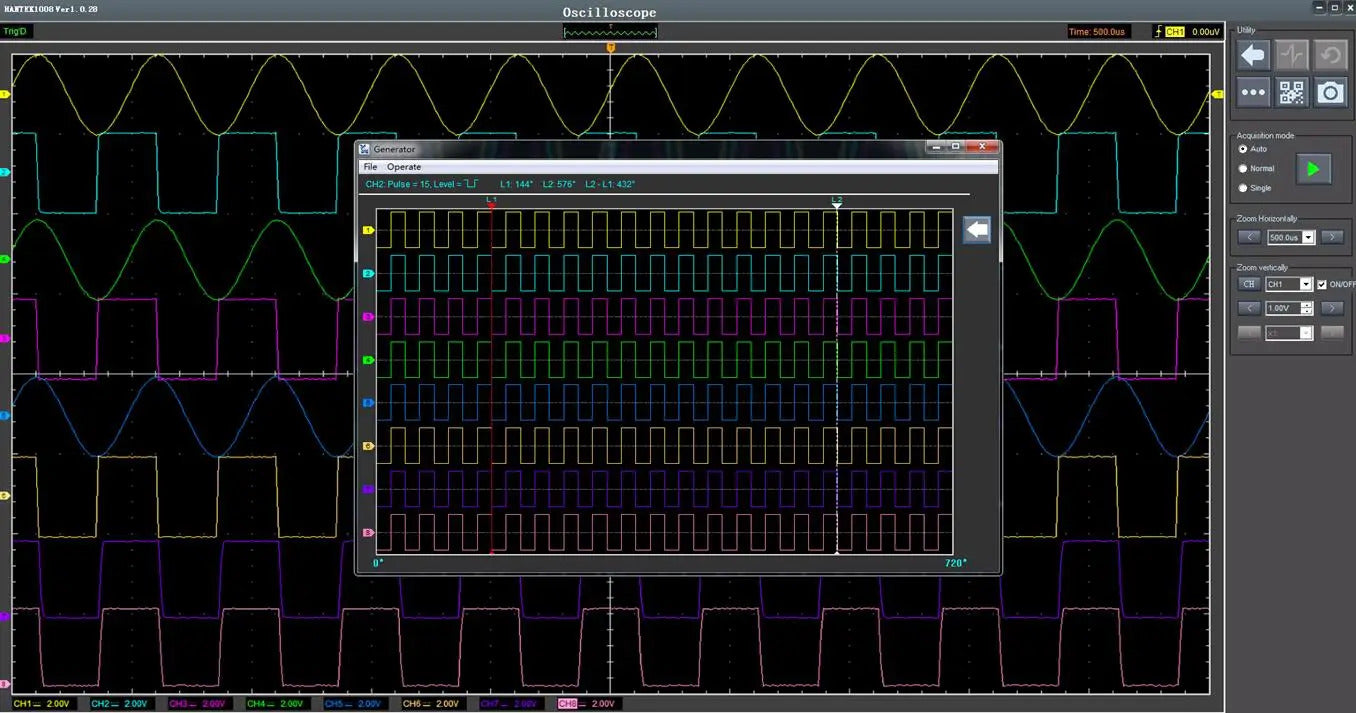This screenshot has height=713, width=1356.
Task: Click the L2 white cursor marker
Action: [x=837, y=203]
